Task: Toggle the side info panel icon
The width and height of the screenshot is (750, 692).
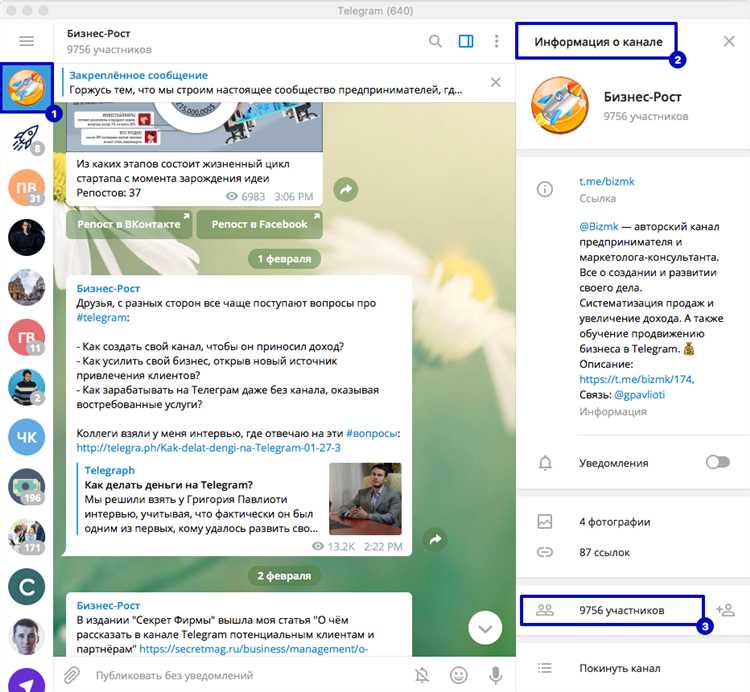Action: (466, 41)
